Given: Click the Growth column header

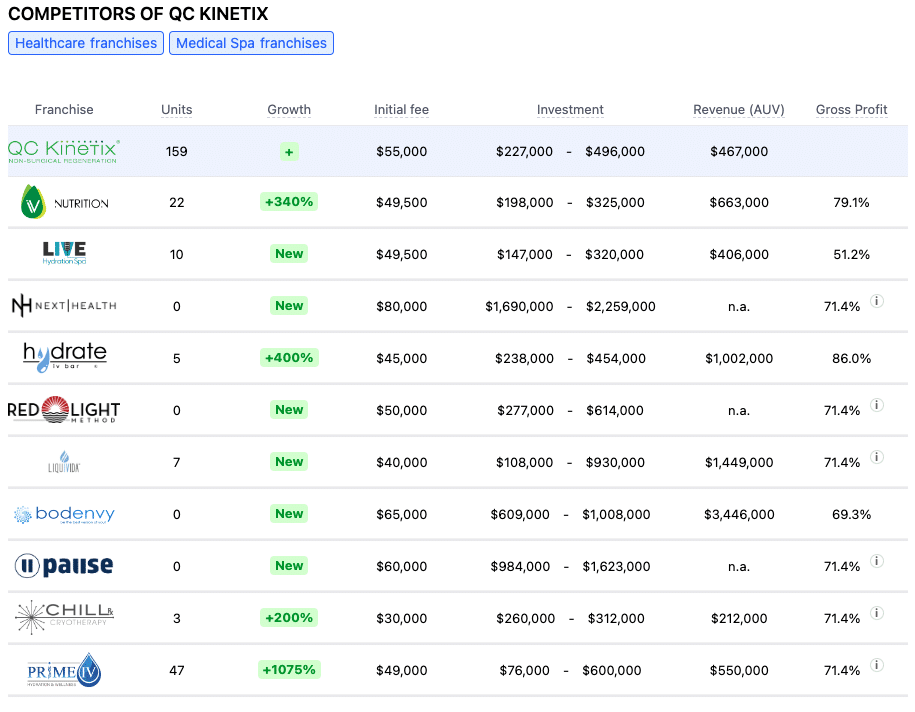Looking at the screenshot, I should 289,110.
